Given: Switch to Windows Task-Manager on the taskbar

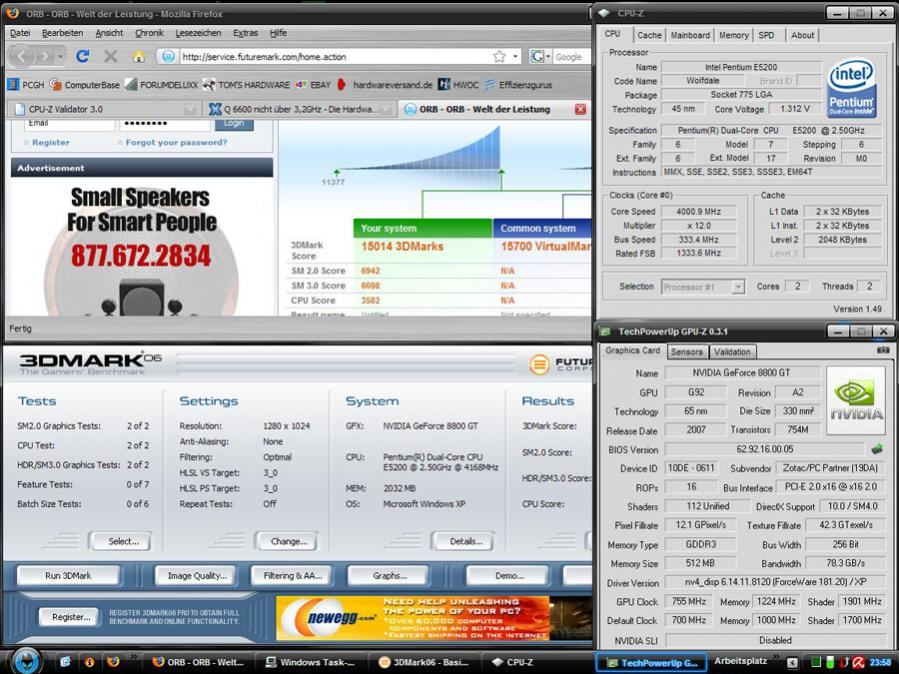Looking at the screenshot, I should point(310,663).
